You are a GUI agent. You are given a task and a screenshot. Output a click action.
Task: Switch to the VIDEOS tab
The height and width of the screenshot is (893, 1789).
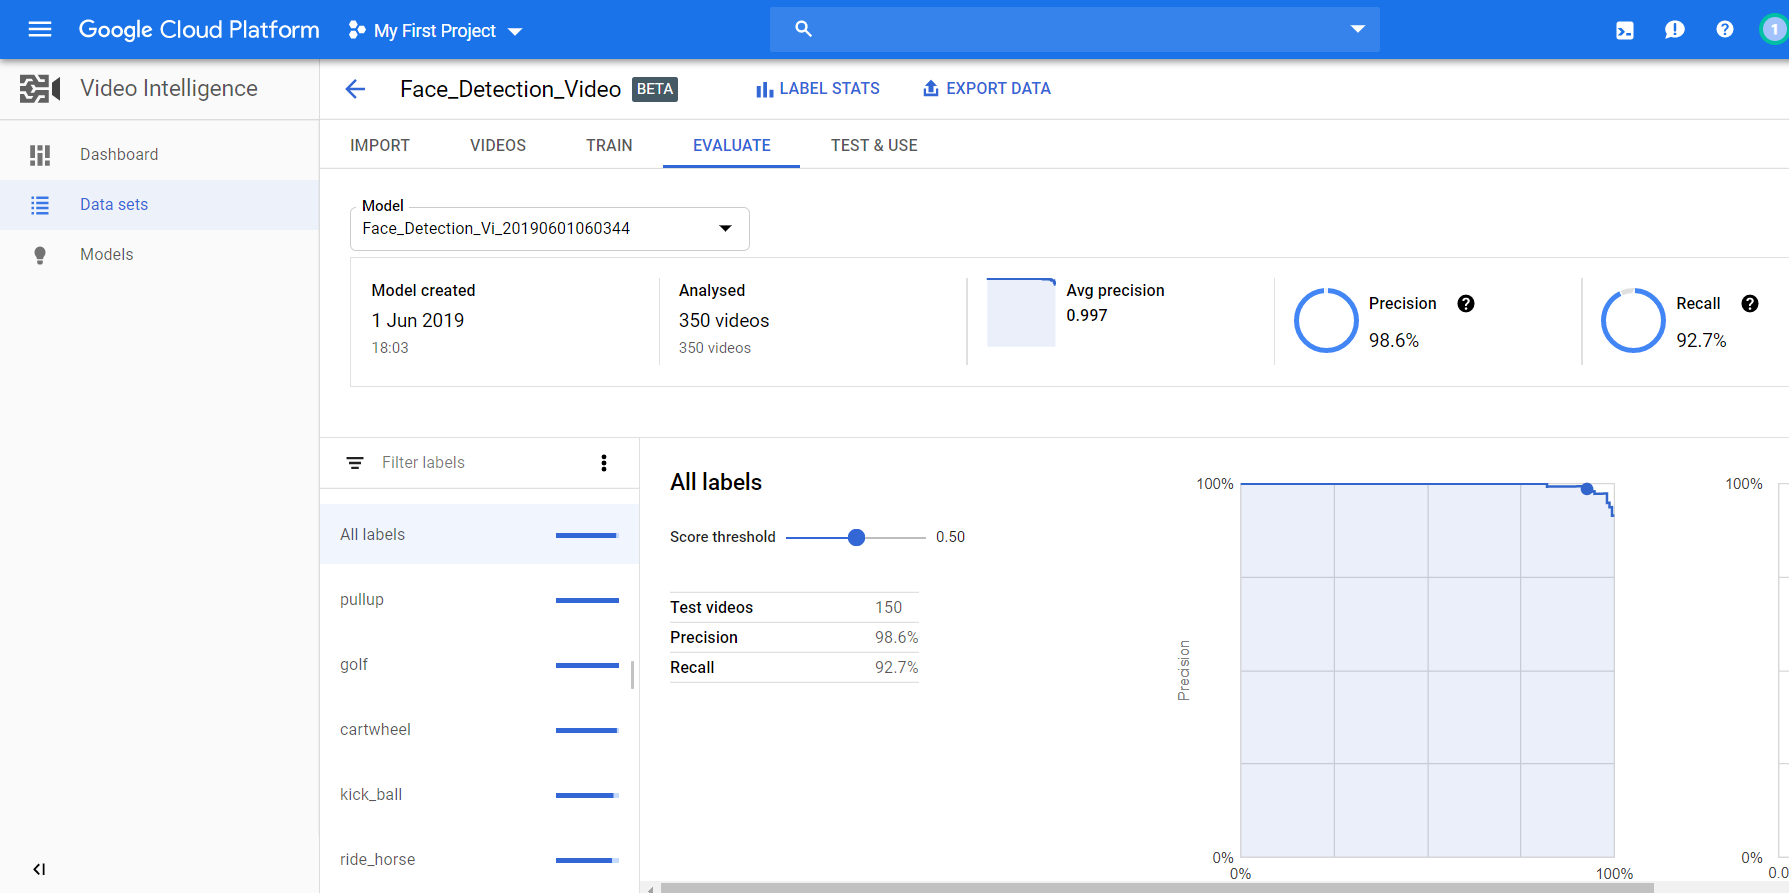tap(498, 145)
